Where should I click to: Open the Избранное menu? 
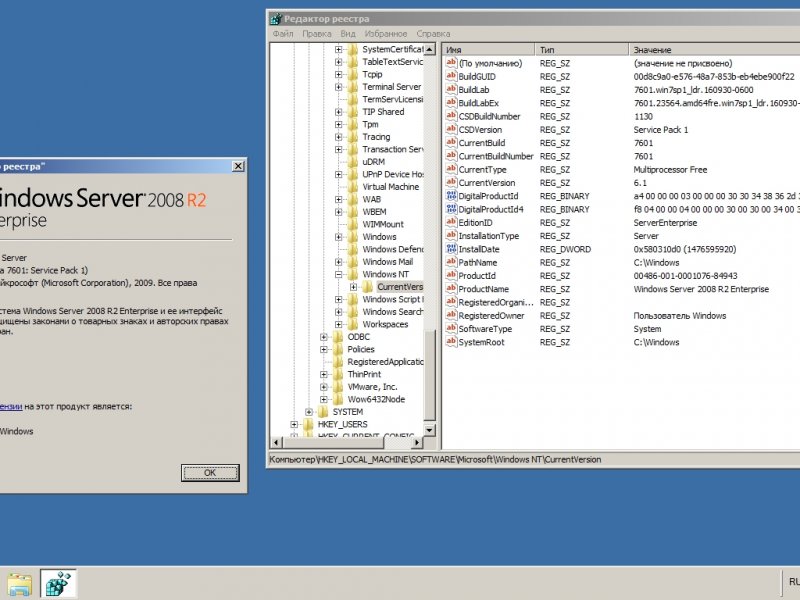pyautogui.click(x=386, y=34)
